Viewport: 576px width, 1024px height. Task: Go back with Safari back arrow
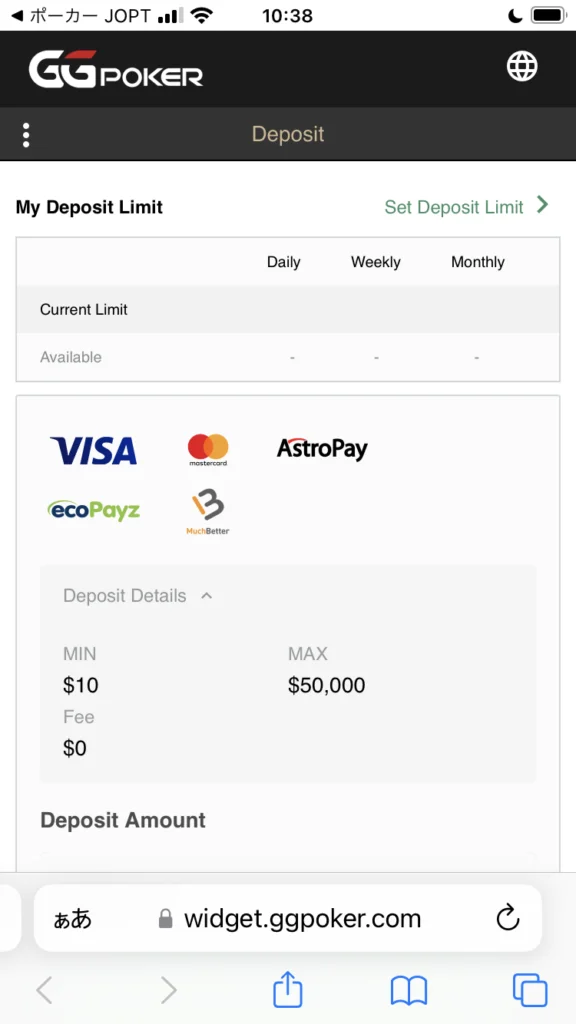pyautogui.click(x=44, y=990)
